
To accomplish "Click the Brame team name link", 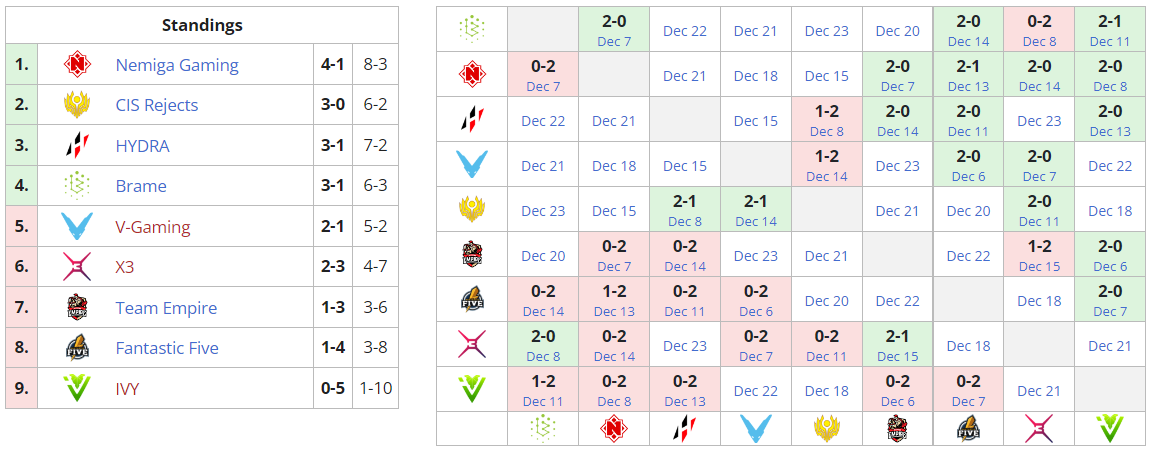I will [141, 186].
